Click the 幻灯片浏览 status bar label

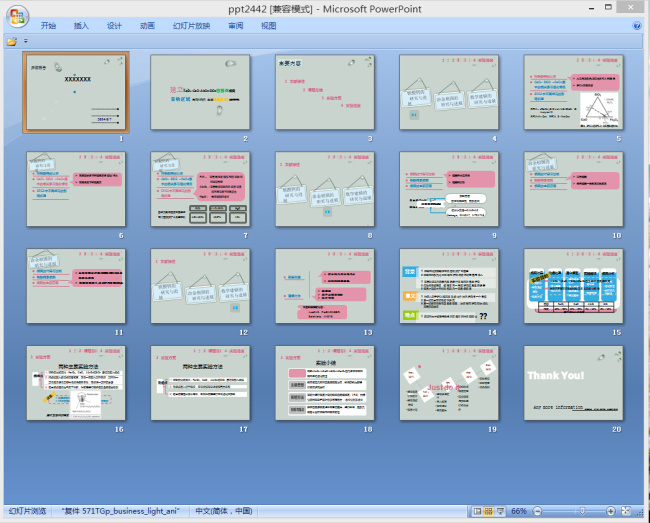click(x=27, y=511)
